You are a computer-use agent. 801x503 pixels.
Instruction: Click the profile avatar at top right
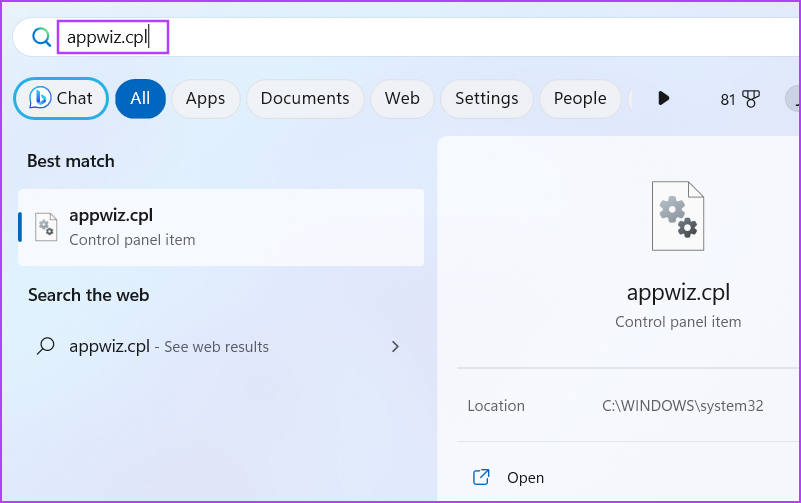793,99
